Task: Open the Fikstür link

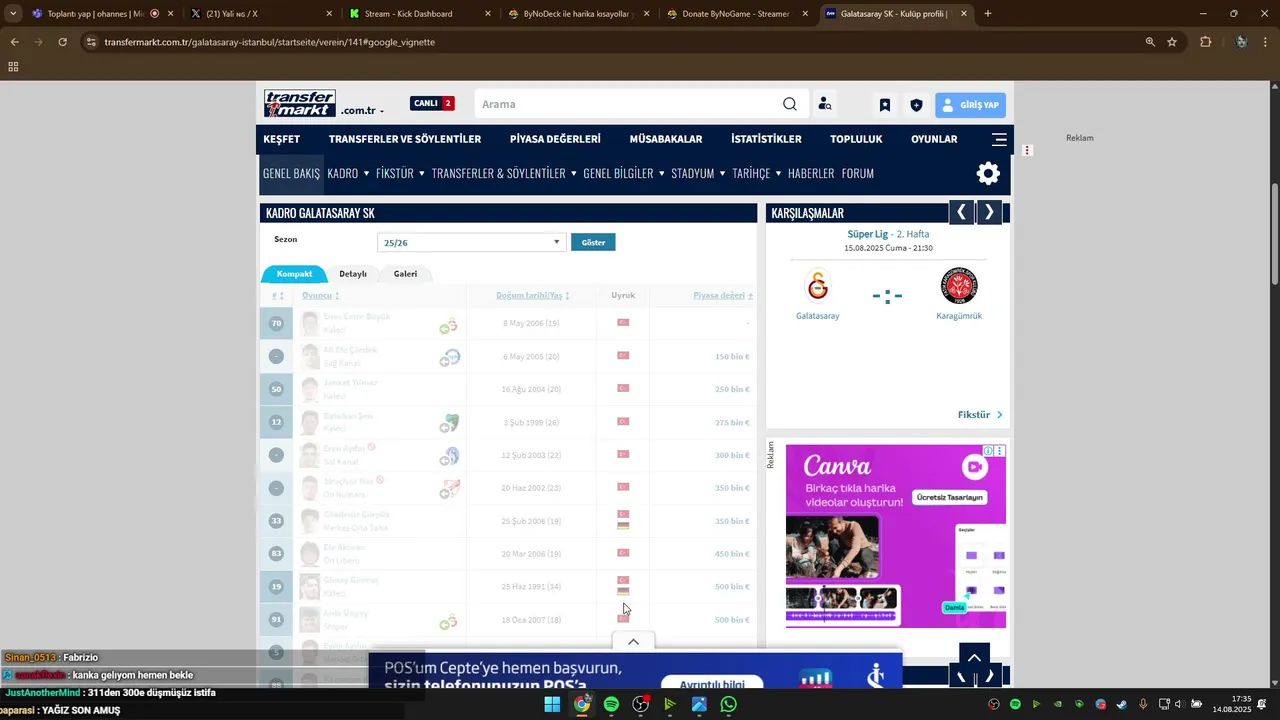Action: [980, 415]
